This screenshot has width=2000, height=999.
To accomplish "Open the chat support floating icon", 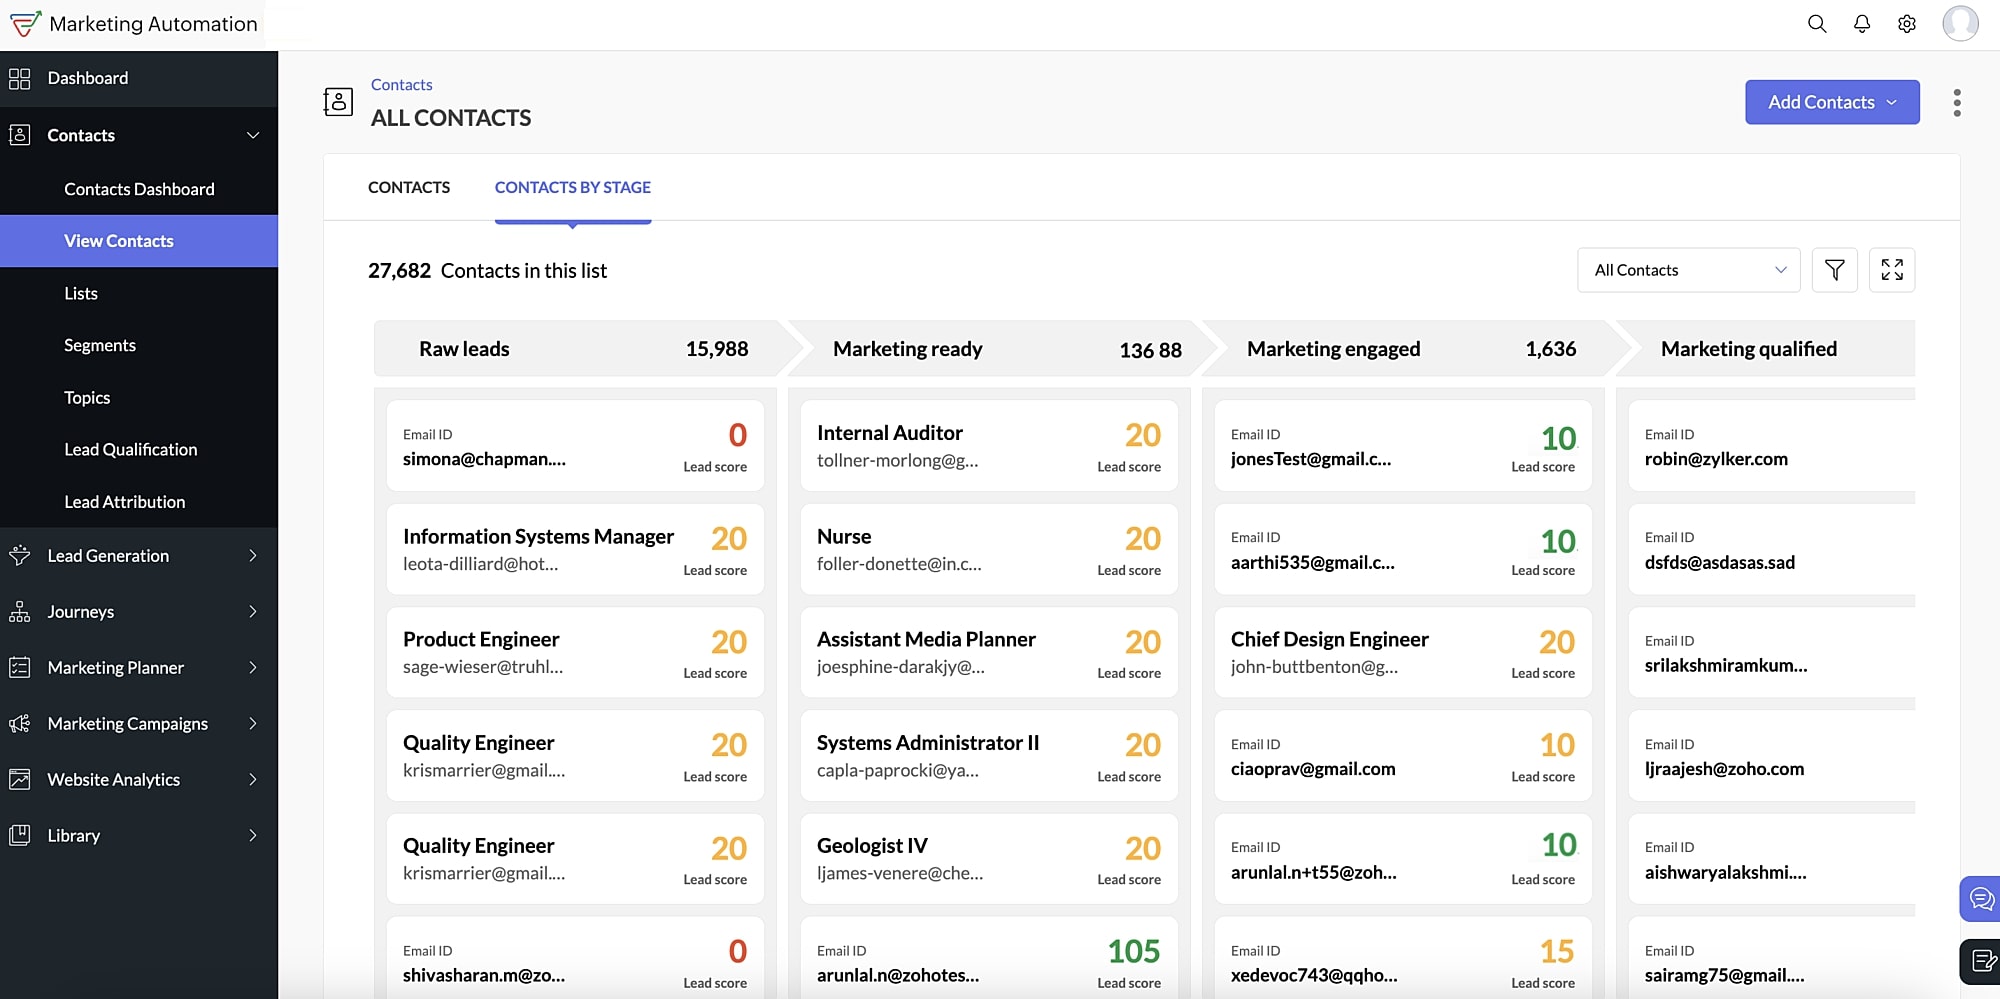I will (x=1980, y=899).
